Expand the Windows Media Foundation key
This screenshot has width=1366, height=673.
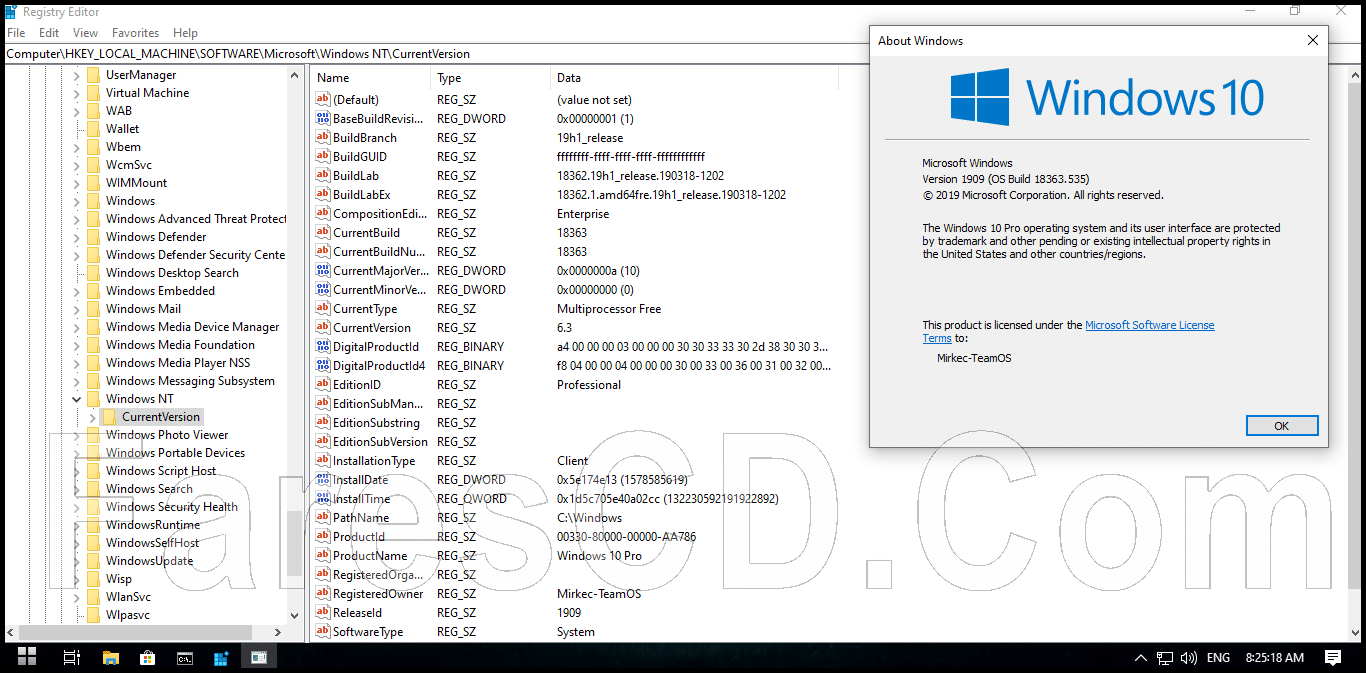click(77, 345)
